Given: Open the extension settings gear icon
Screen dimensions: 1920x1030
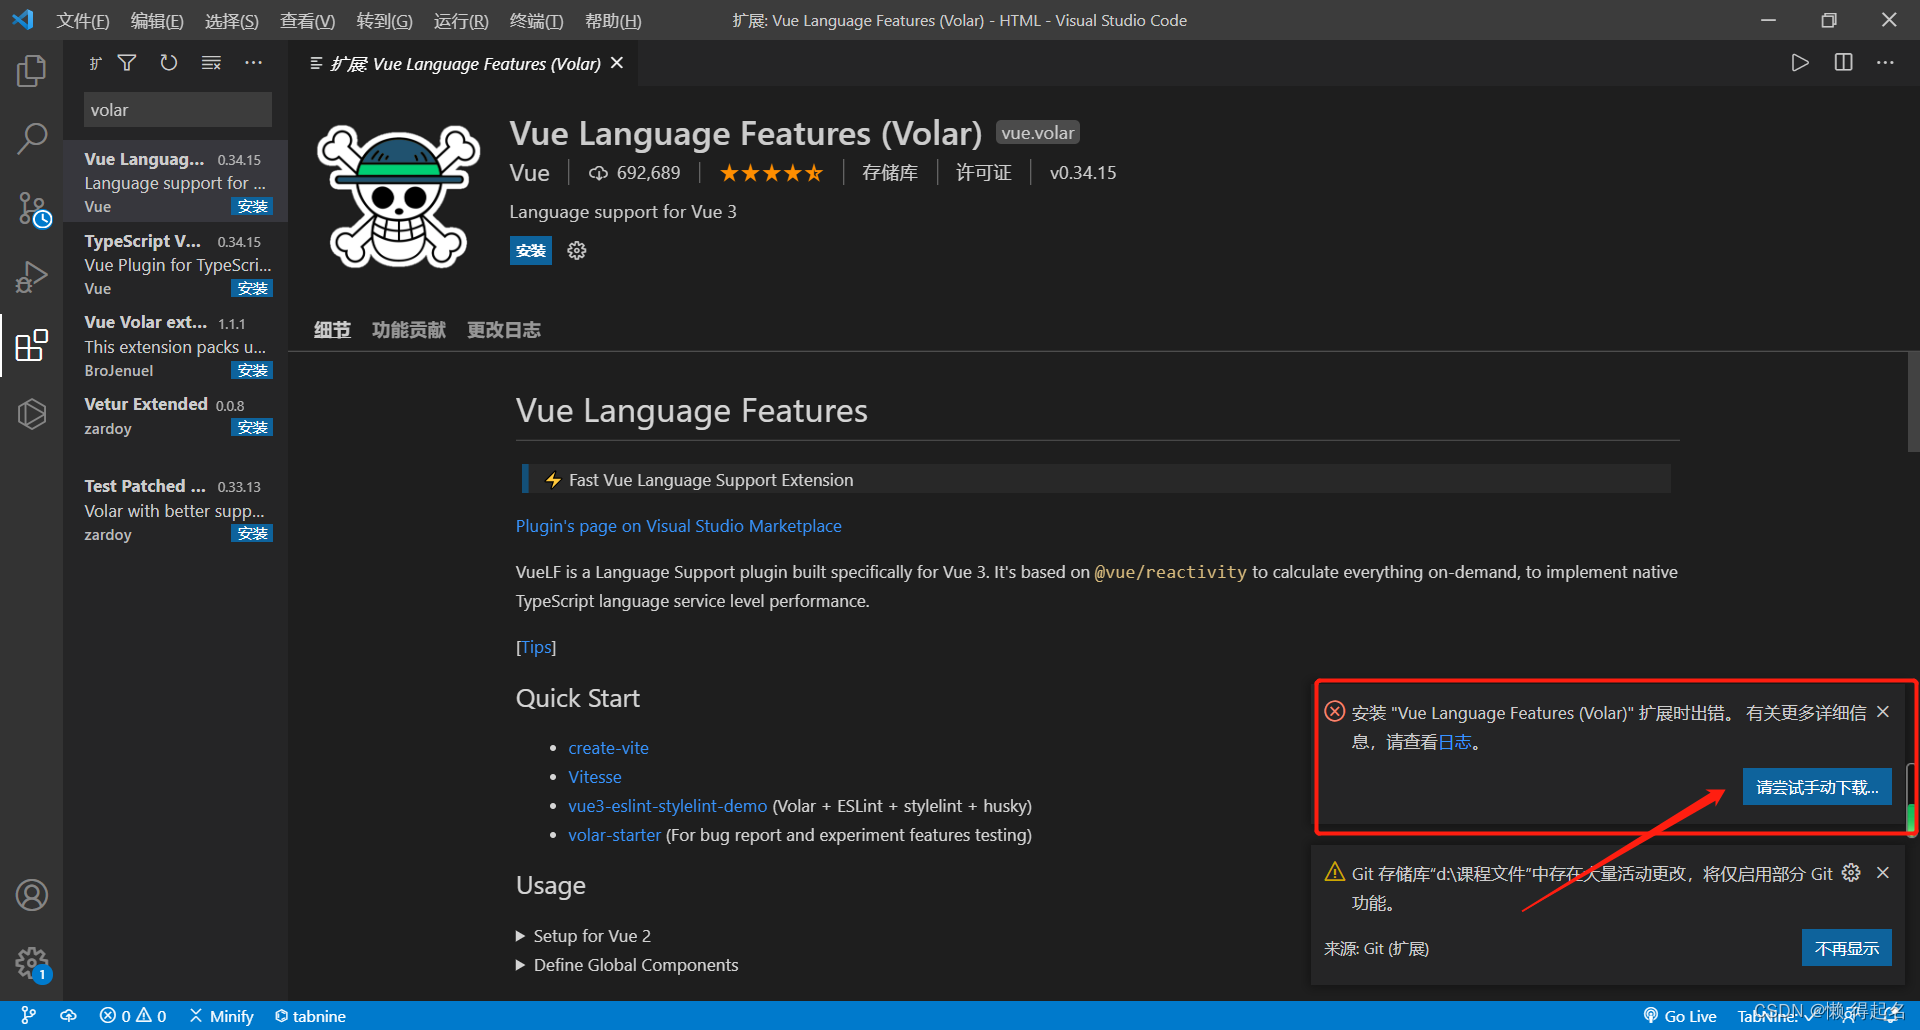Looking at the screenshot, I should (576, 250).
